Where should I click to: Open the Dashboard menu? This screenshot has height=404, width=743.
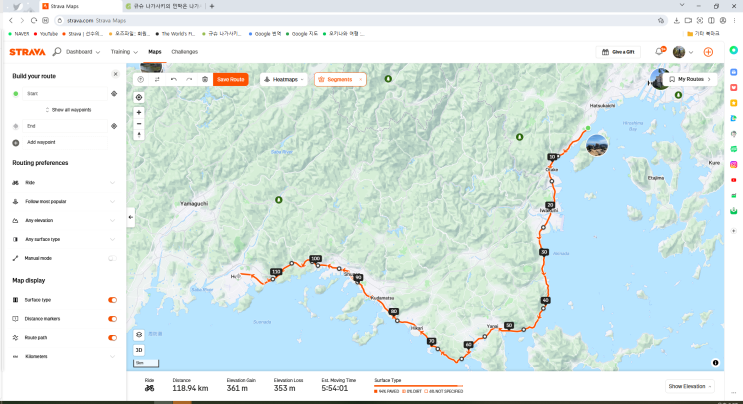coord(83,52)
